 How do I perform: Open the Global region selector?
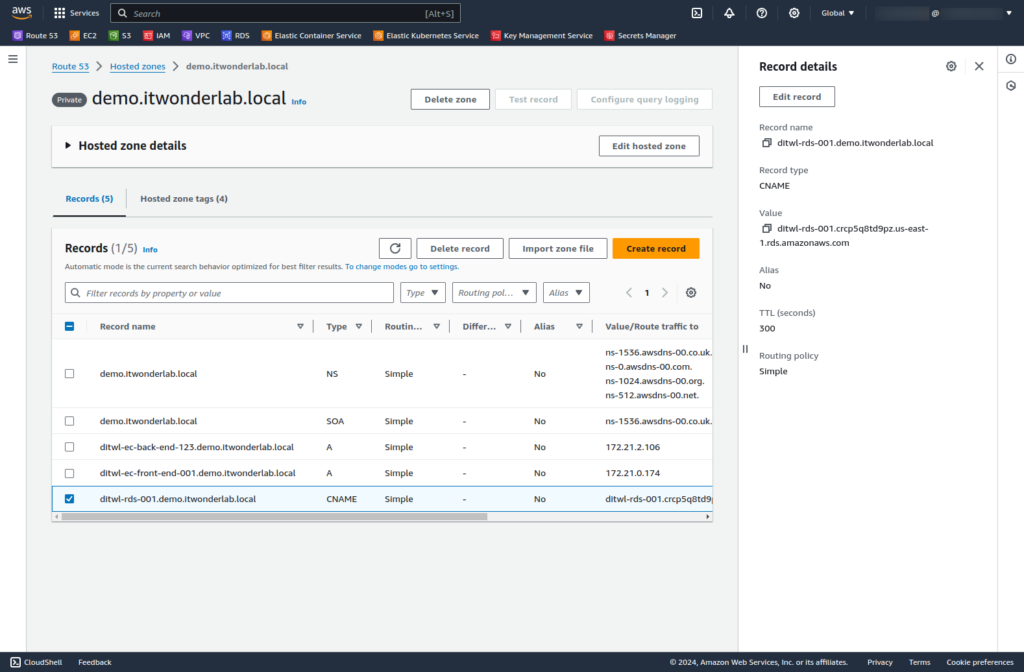pyautogui.click(x=837, y=13)
